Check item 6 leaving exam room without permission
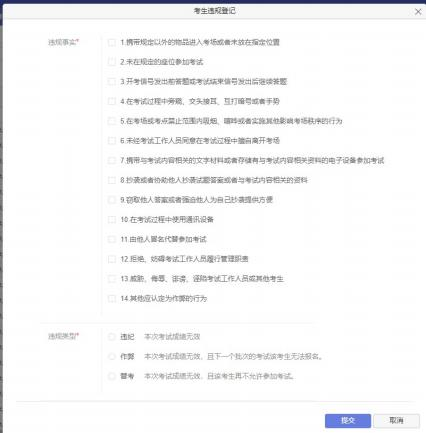 (x=112, y=141)
